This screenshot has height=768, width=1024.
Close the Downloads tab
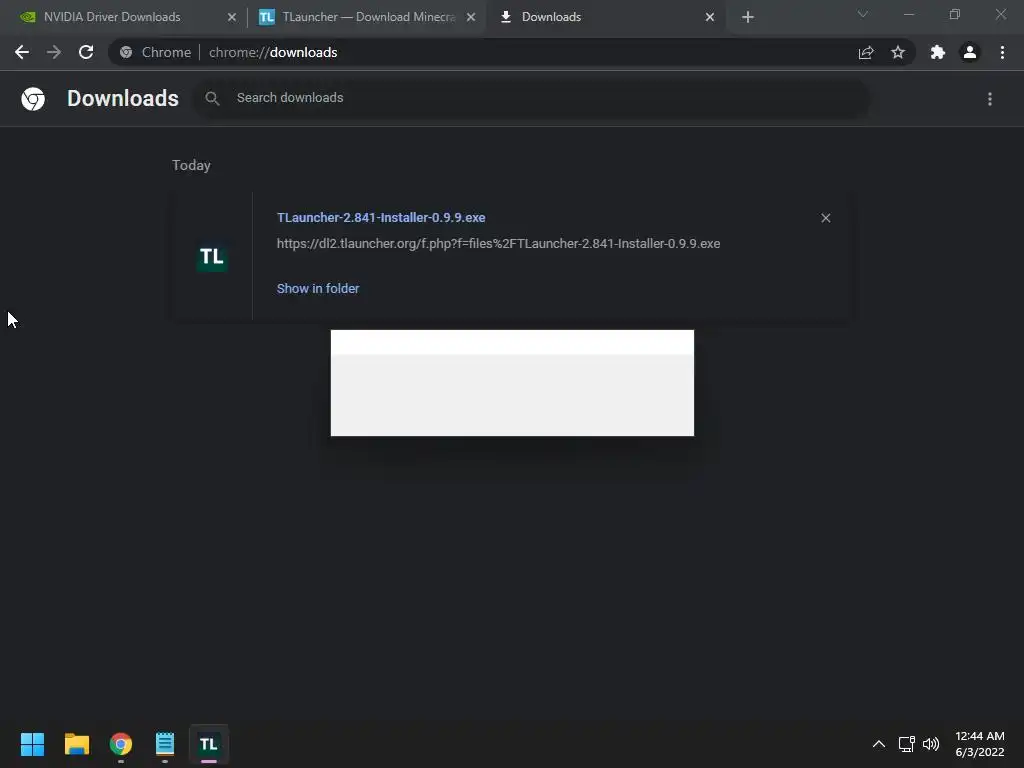(x=710, y=18)
